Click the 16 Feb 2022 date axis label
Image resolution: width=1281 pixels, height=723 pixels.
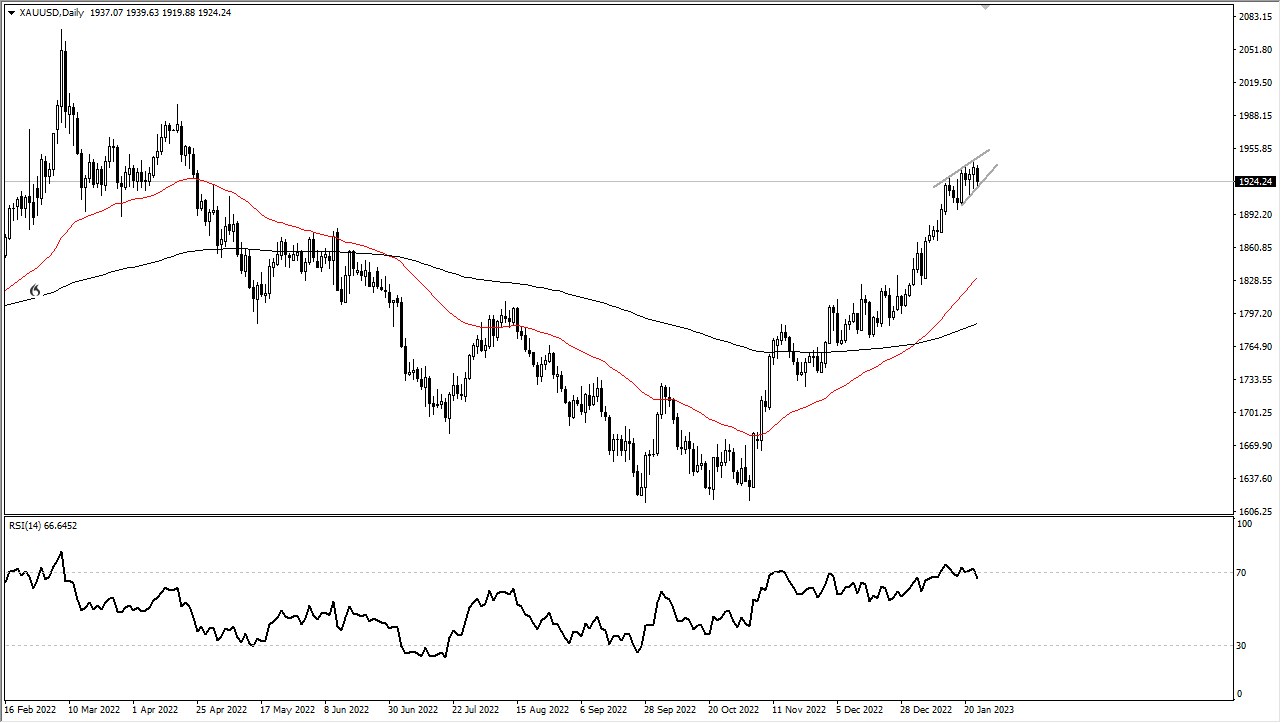tap(32, 709)
